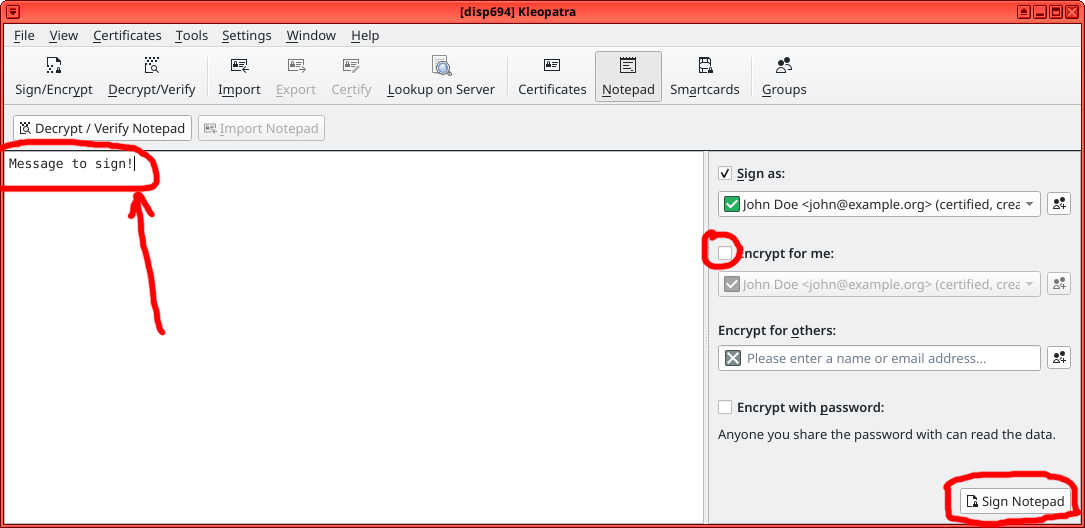
Task: Click the Encrypt for others address field
Action: tap(879, 358)
